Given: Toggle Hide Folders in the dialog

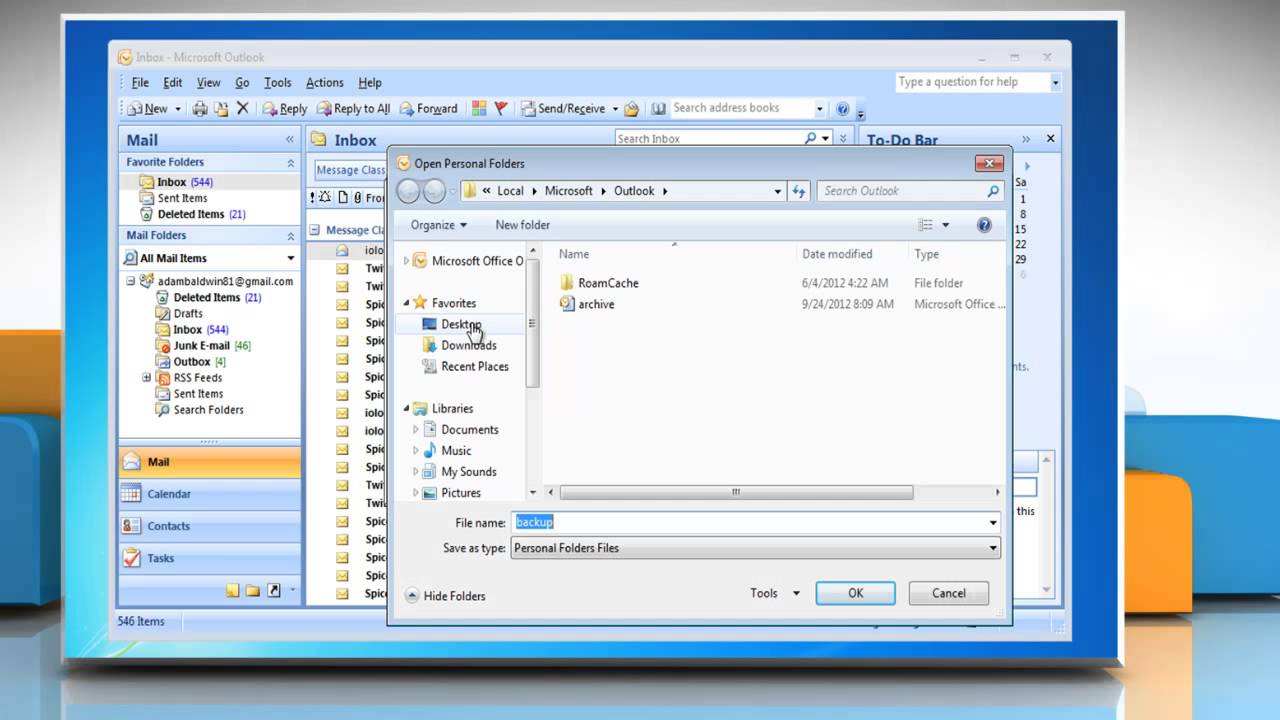Looking at the screenshot, I should coord(445,596).
